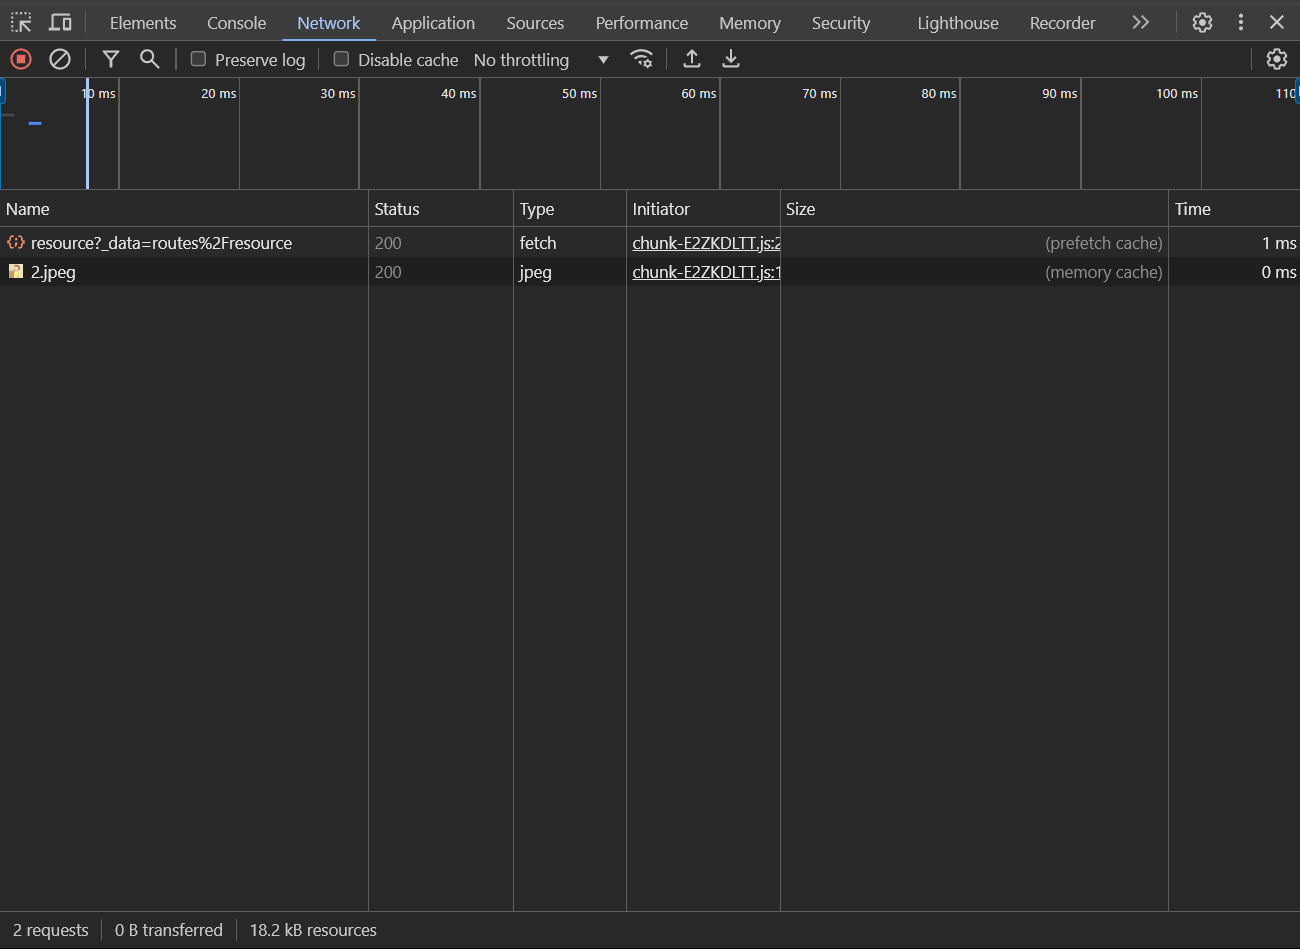Clear the network log
The height and width of the screenshot is (949, 1300).
(60, 59)
